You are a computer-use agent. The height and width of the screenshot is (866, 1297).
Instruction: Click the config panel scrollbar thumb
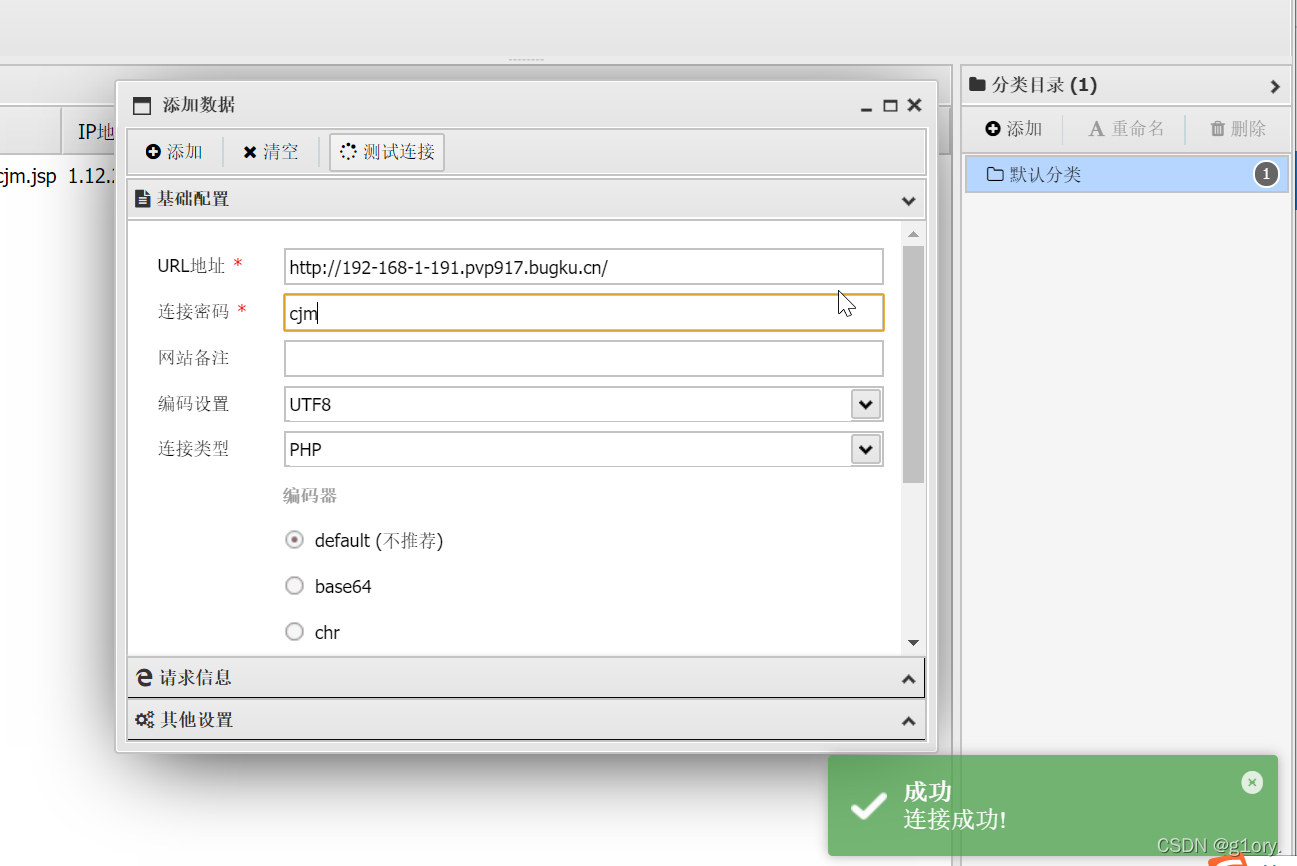pos(913,365)
